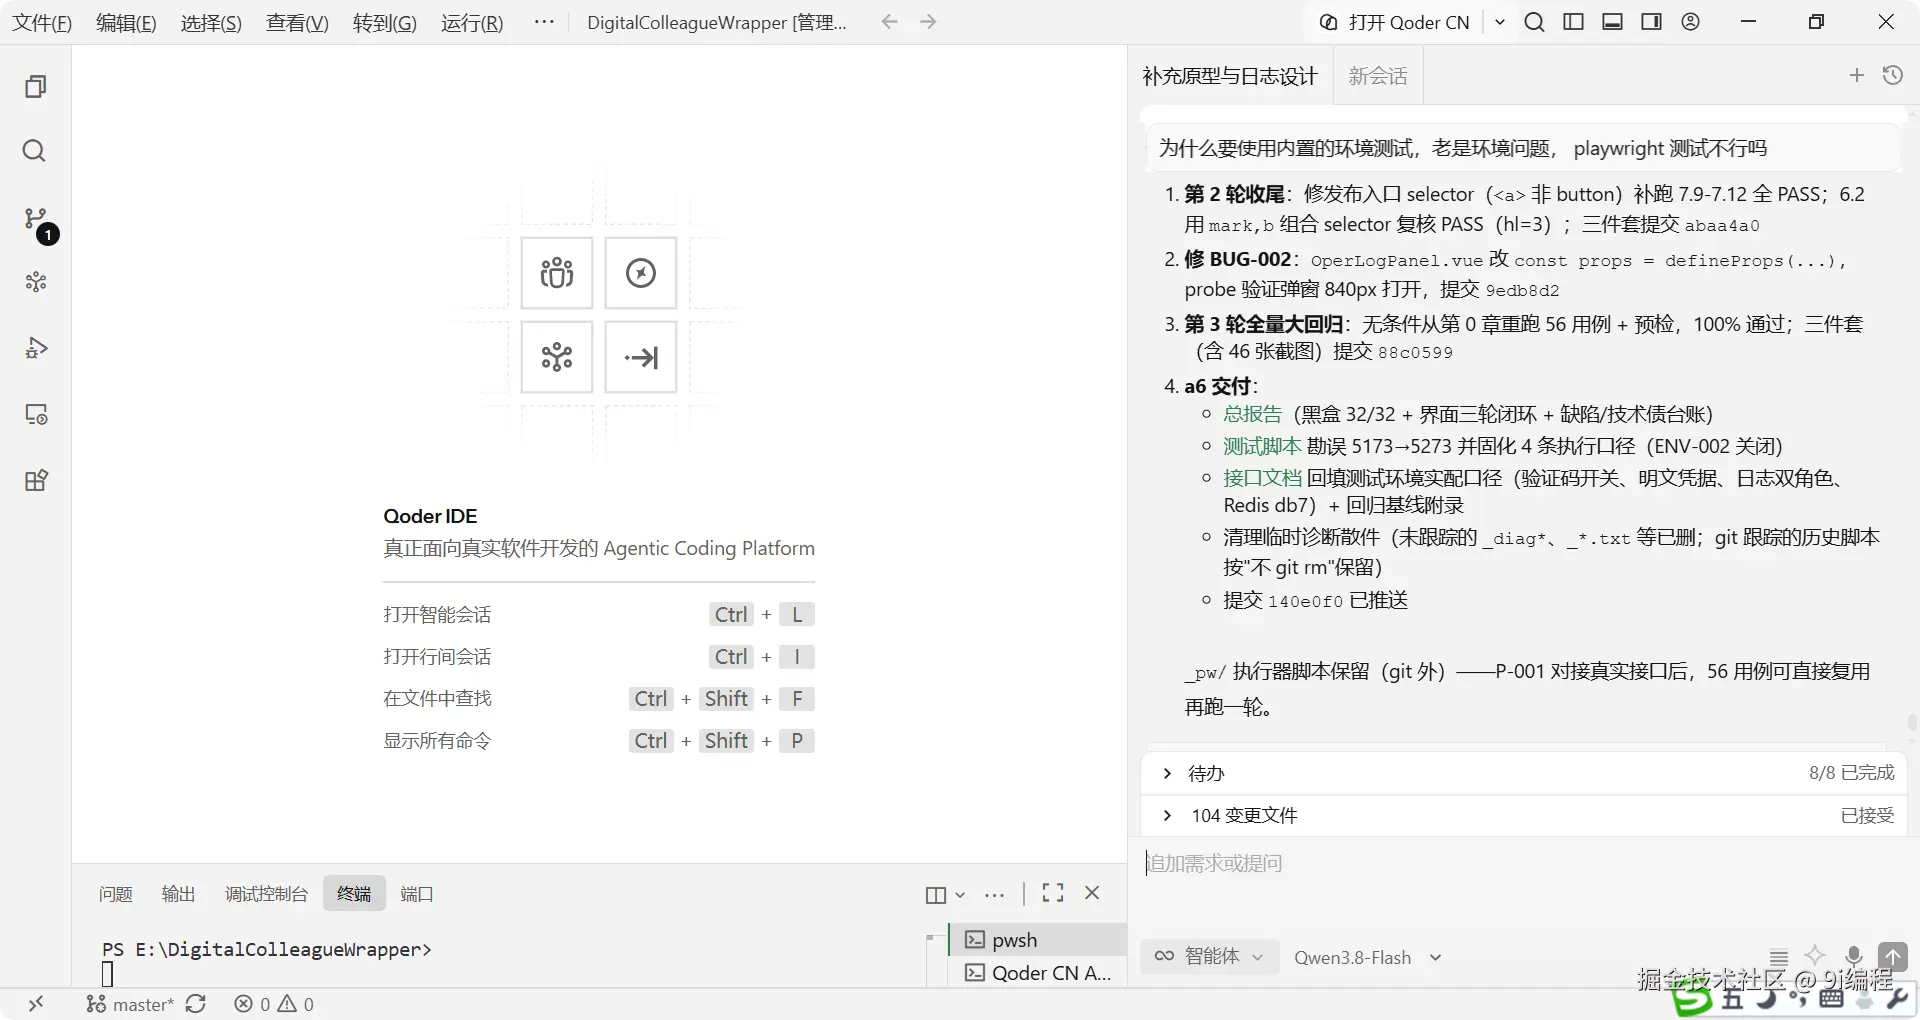Open the Qwen3.8-Flash model dropdown
The height and width of the screenshot is (1020, 1920).
(1367, 957)
